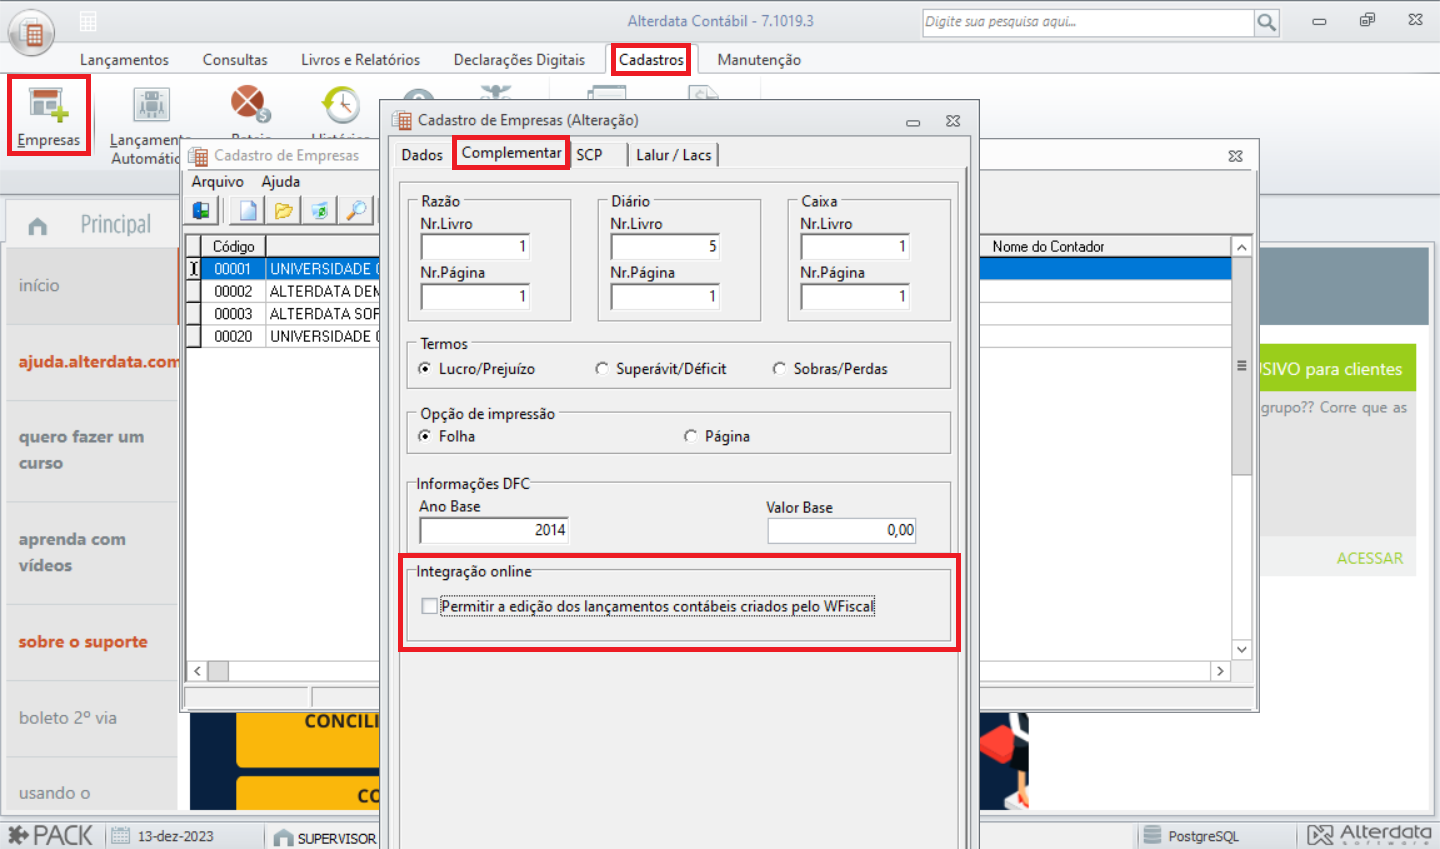Click the PostgreSQL database icon in status bar

coord(1152,836)
